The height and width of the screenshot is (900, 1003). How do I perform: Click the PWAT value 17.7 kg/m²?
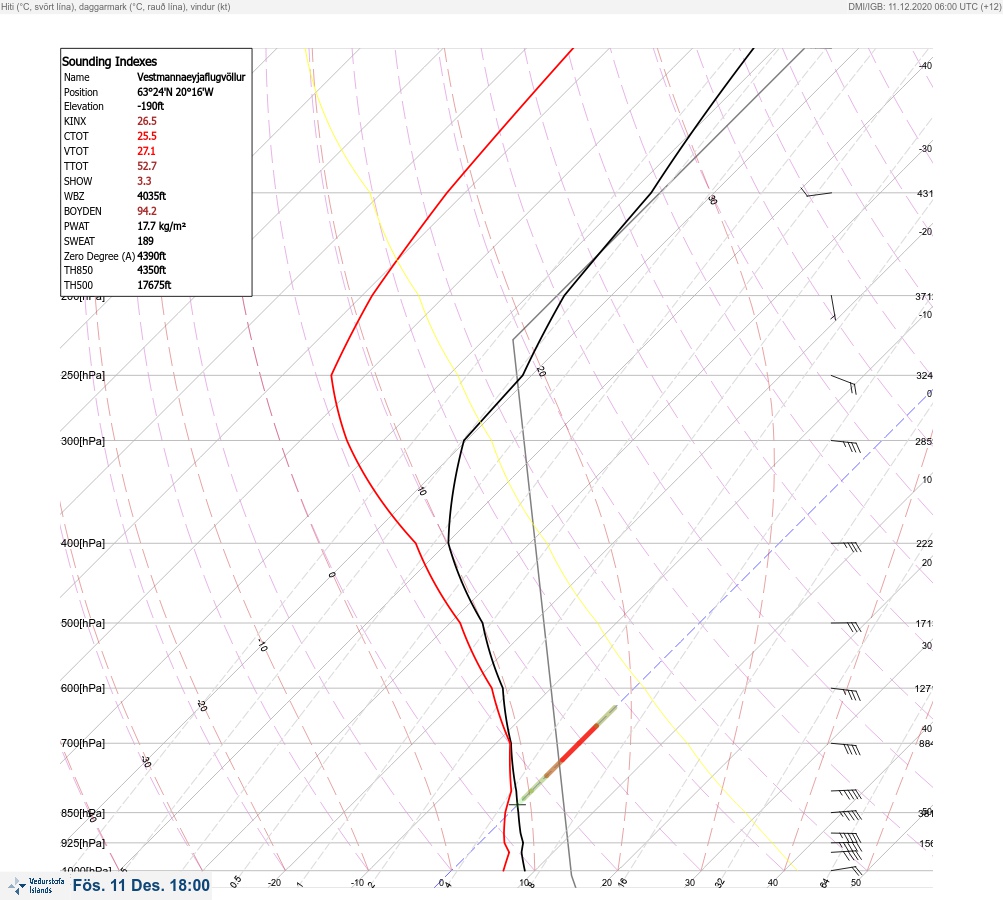point(161,226)
